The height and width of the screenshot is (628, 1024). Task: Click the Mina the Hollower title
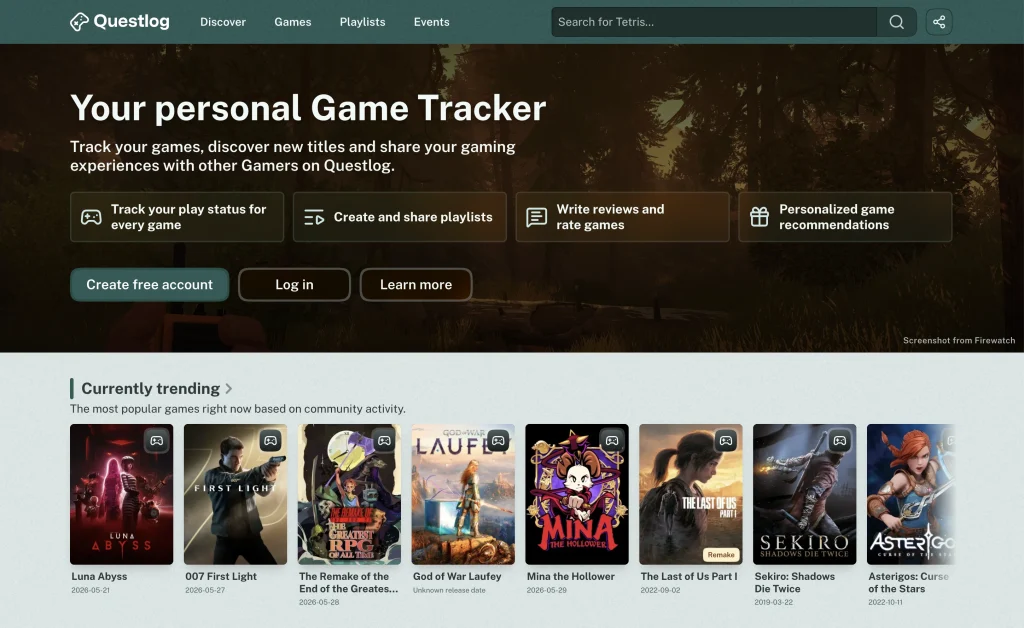tap(571, 576)
